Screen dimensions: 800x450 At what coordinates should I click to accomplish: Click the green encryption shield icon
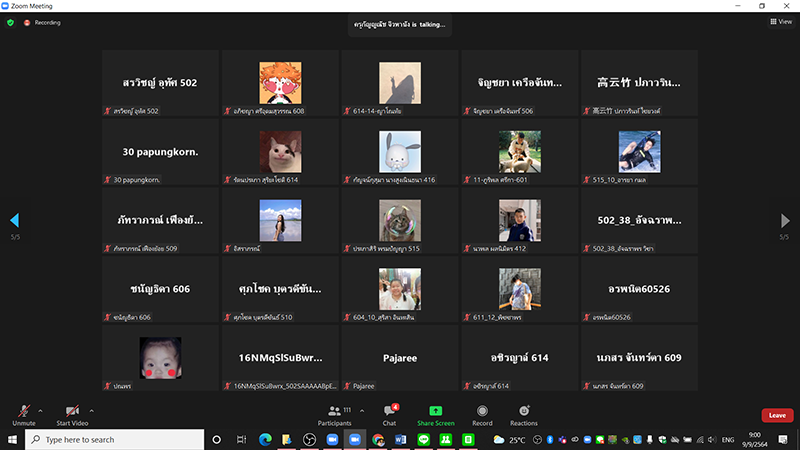click(10, 22)
